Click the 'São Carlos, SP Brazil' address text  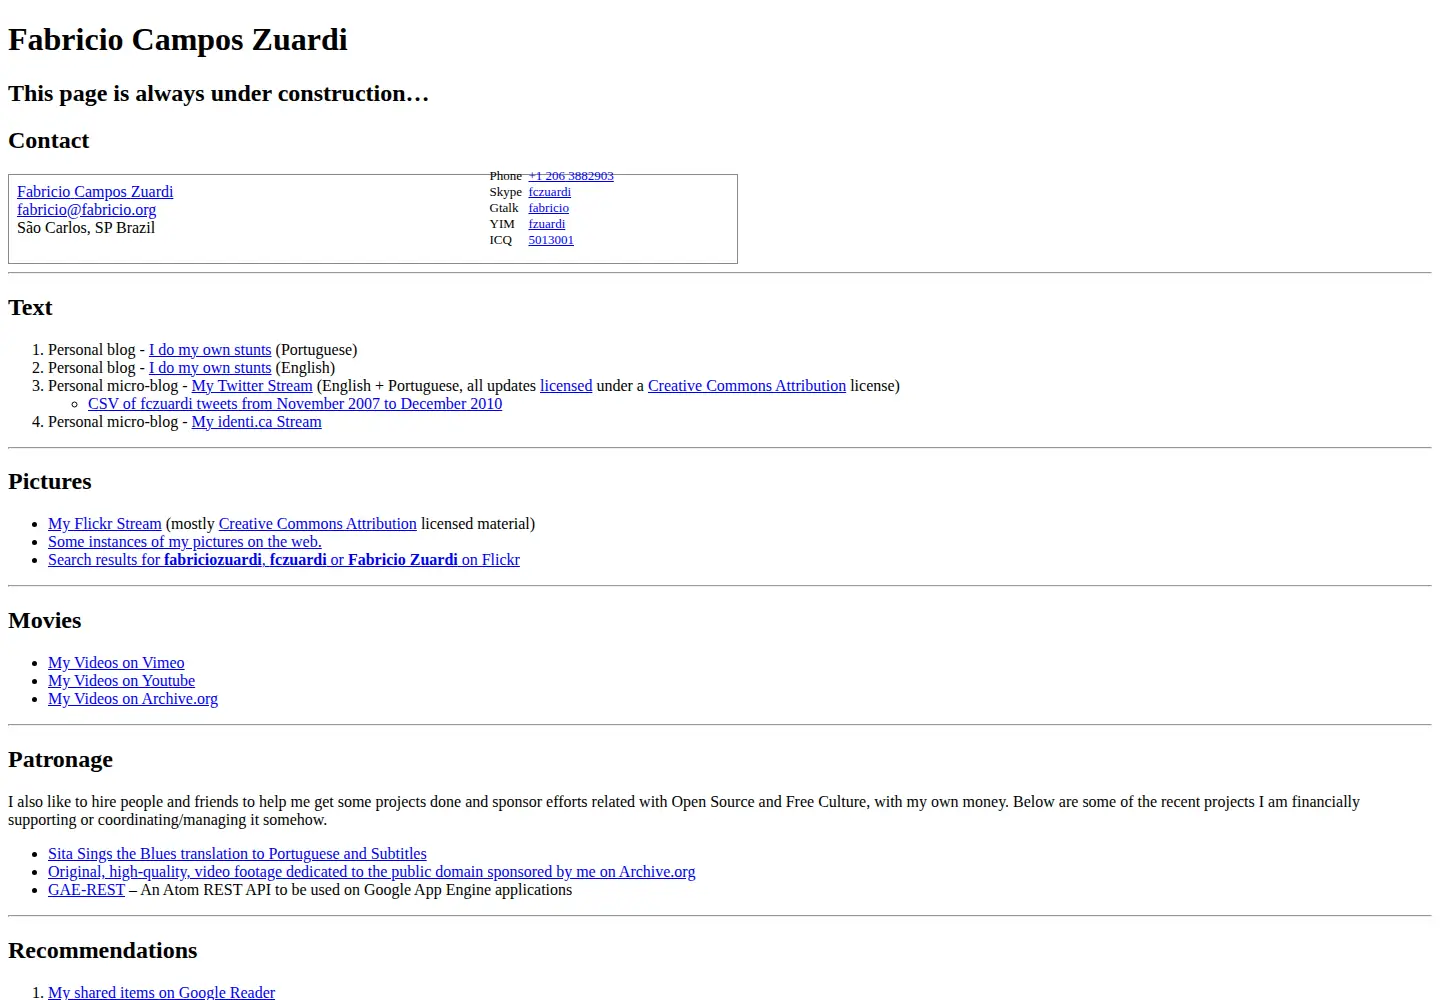tap(86, 228)
